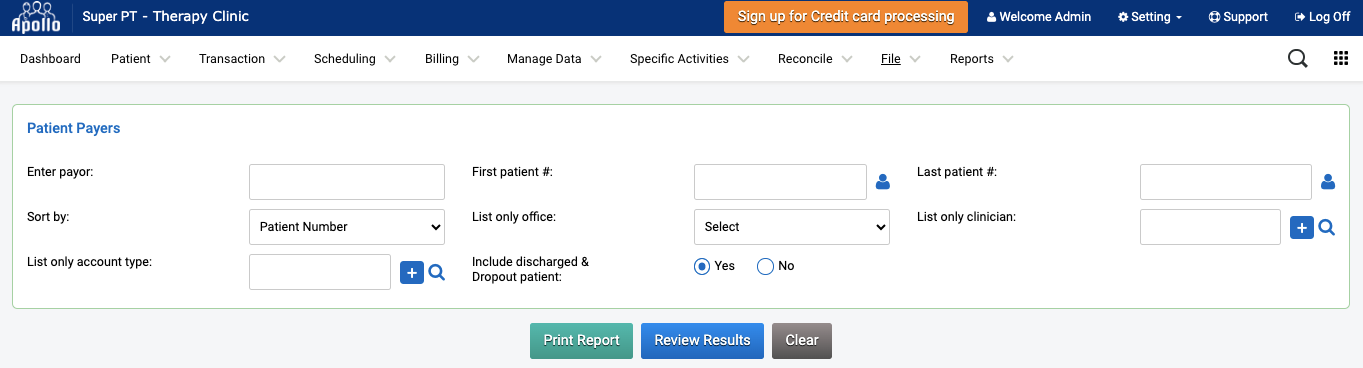This screenshot has height=368, width=1363.
Task: Open the List only office dropdown
Action: 792,227
